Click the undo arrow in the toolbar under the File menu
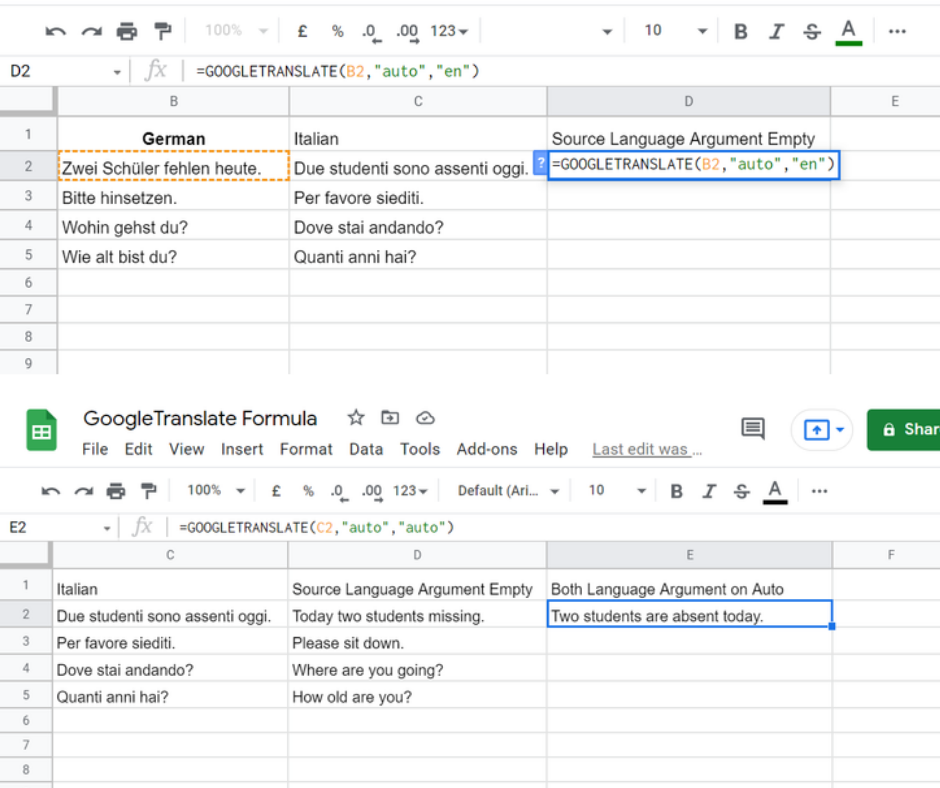This screenshot has width=940, height=788. pyautogui.click(x=51, y=491)
